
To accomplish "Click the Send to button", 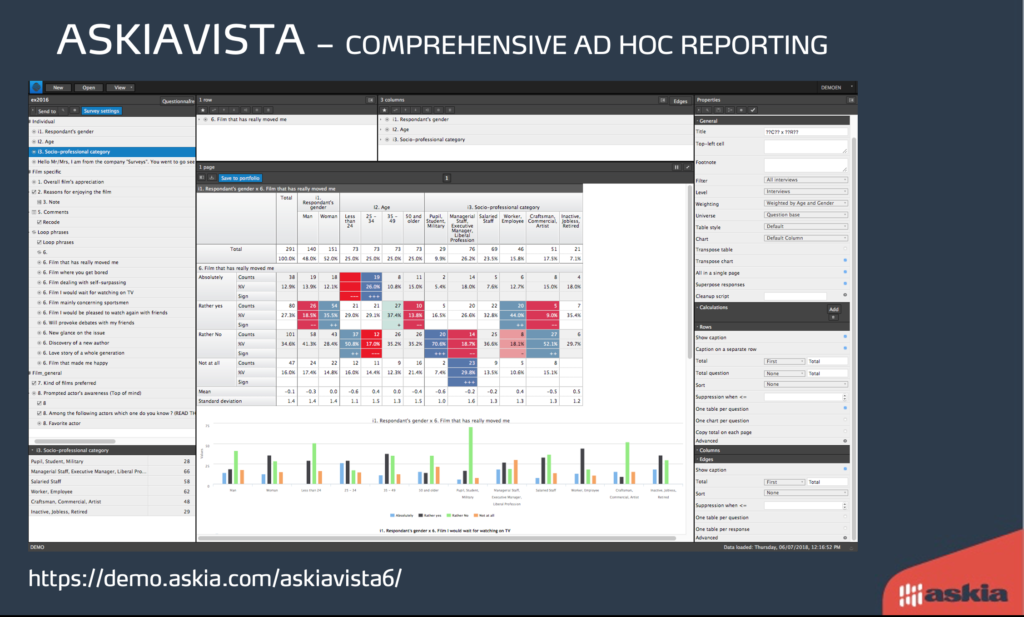I will [x=47, y=111].
